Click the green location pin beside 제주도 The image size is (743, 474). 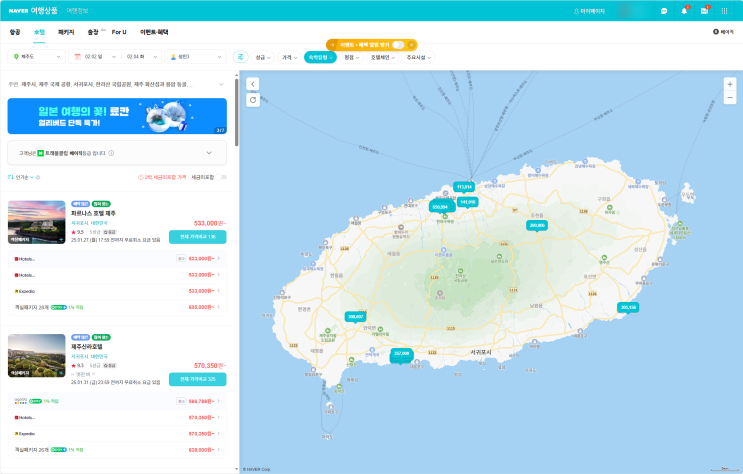(x=16, y=57)
